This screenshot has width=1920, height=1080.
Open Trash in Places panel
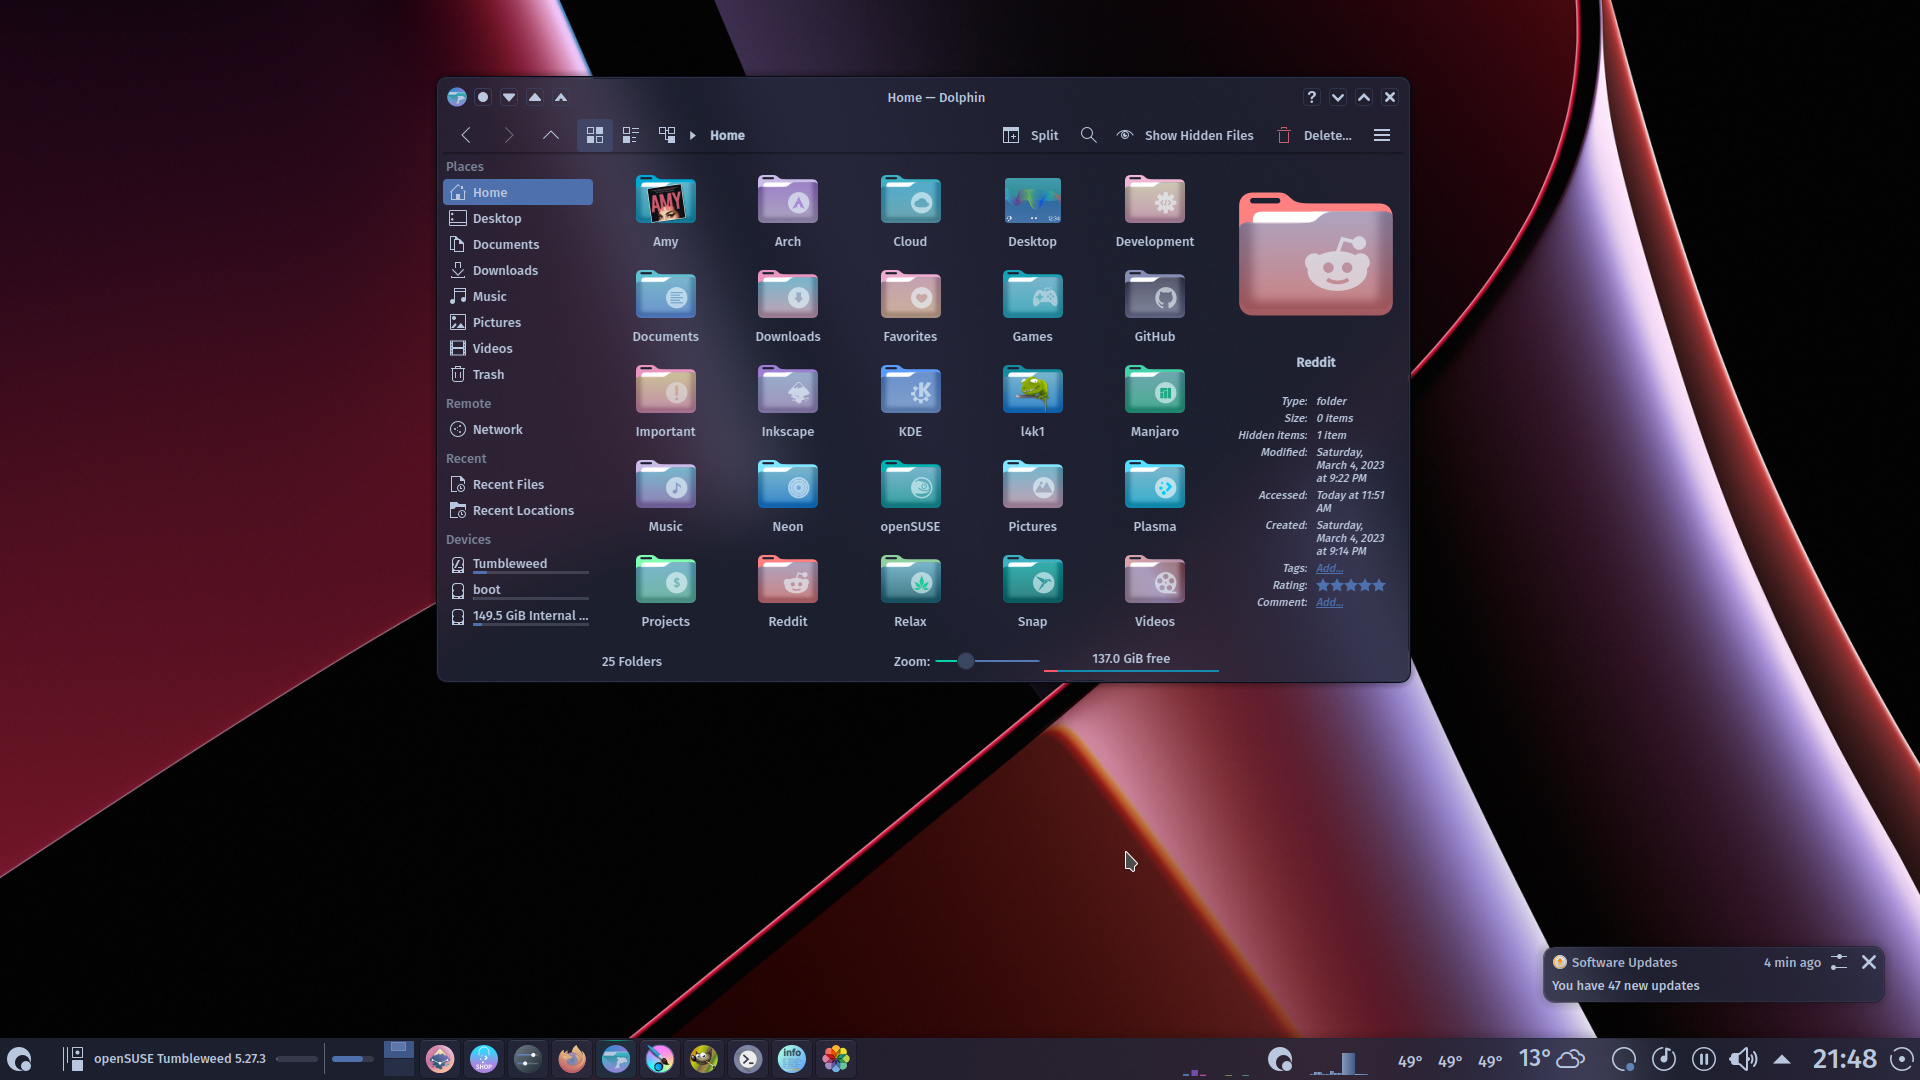[x=518, y=374]
